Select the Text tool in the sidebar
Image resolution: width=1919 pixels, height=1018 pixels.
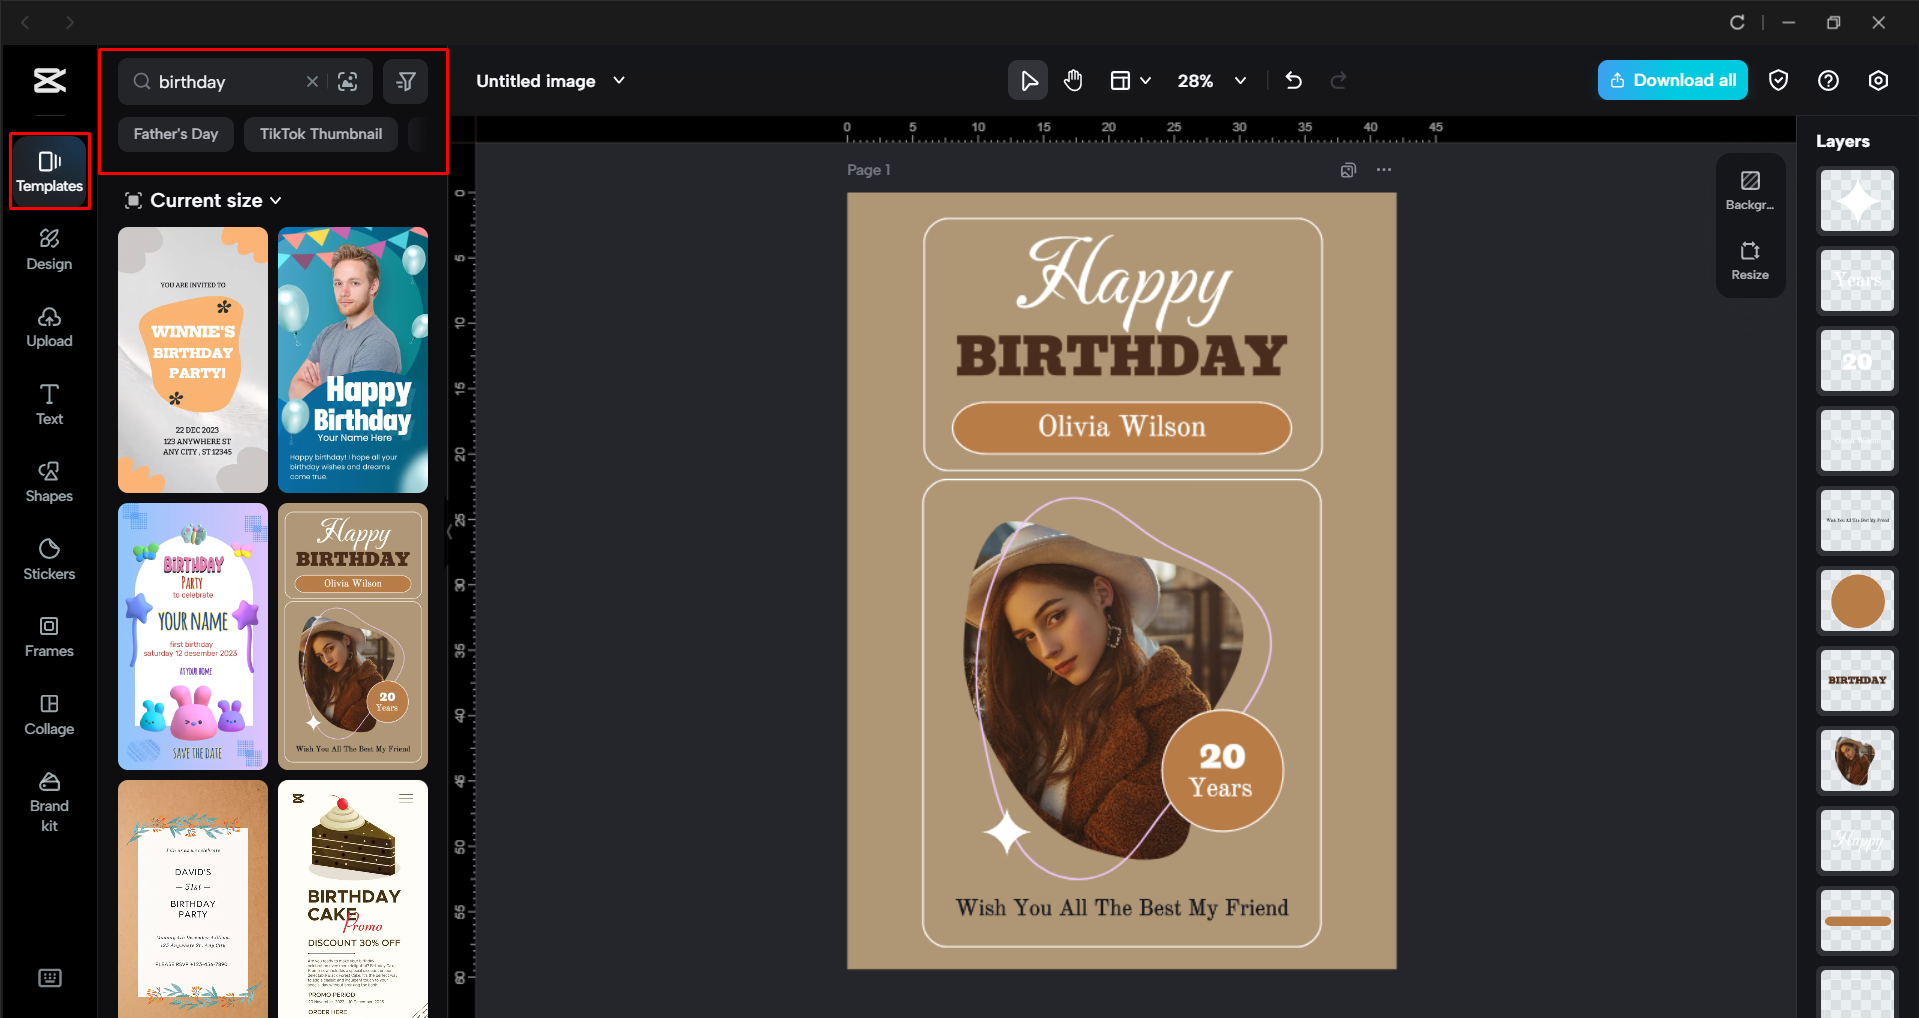point(49,403)
